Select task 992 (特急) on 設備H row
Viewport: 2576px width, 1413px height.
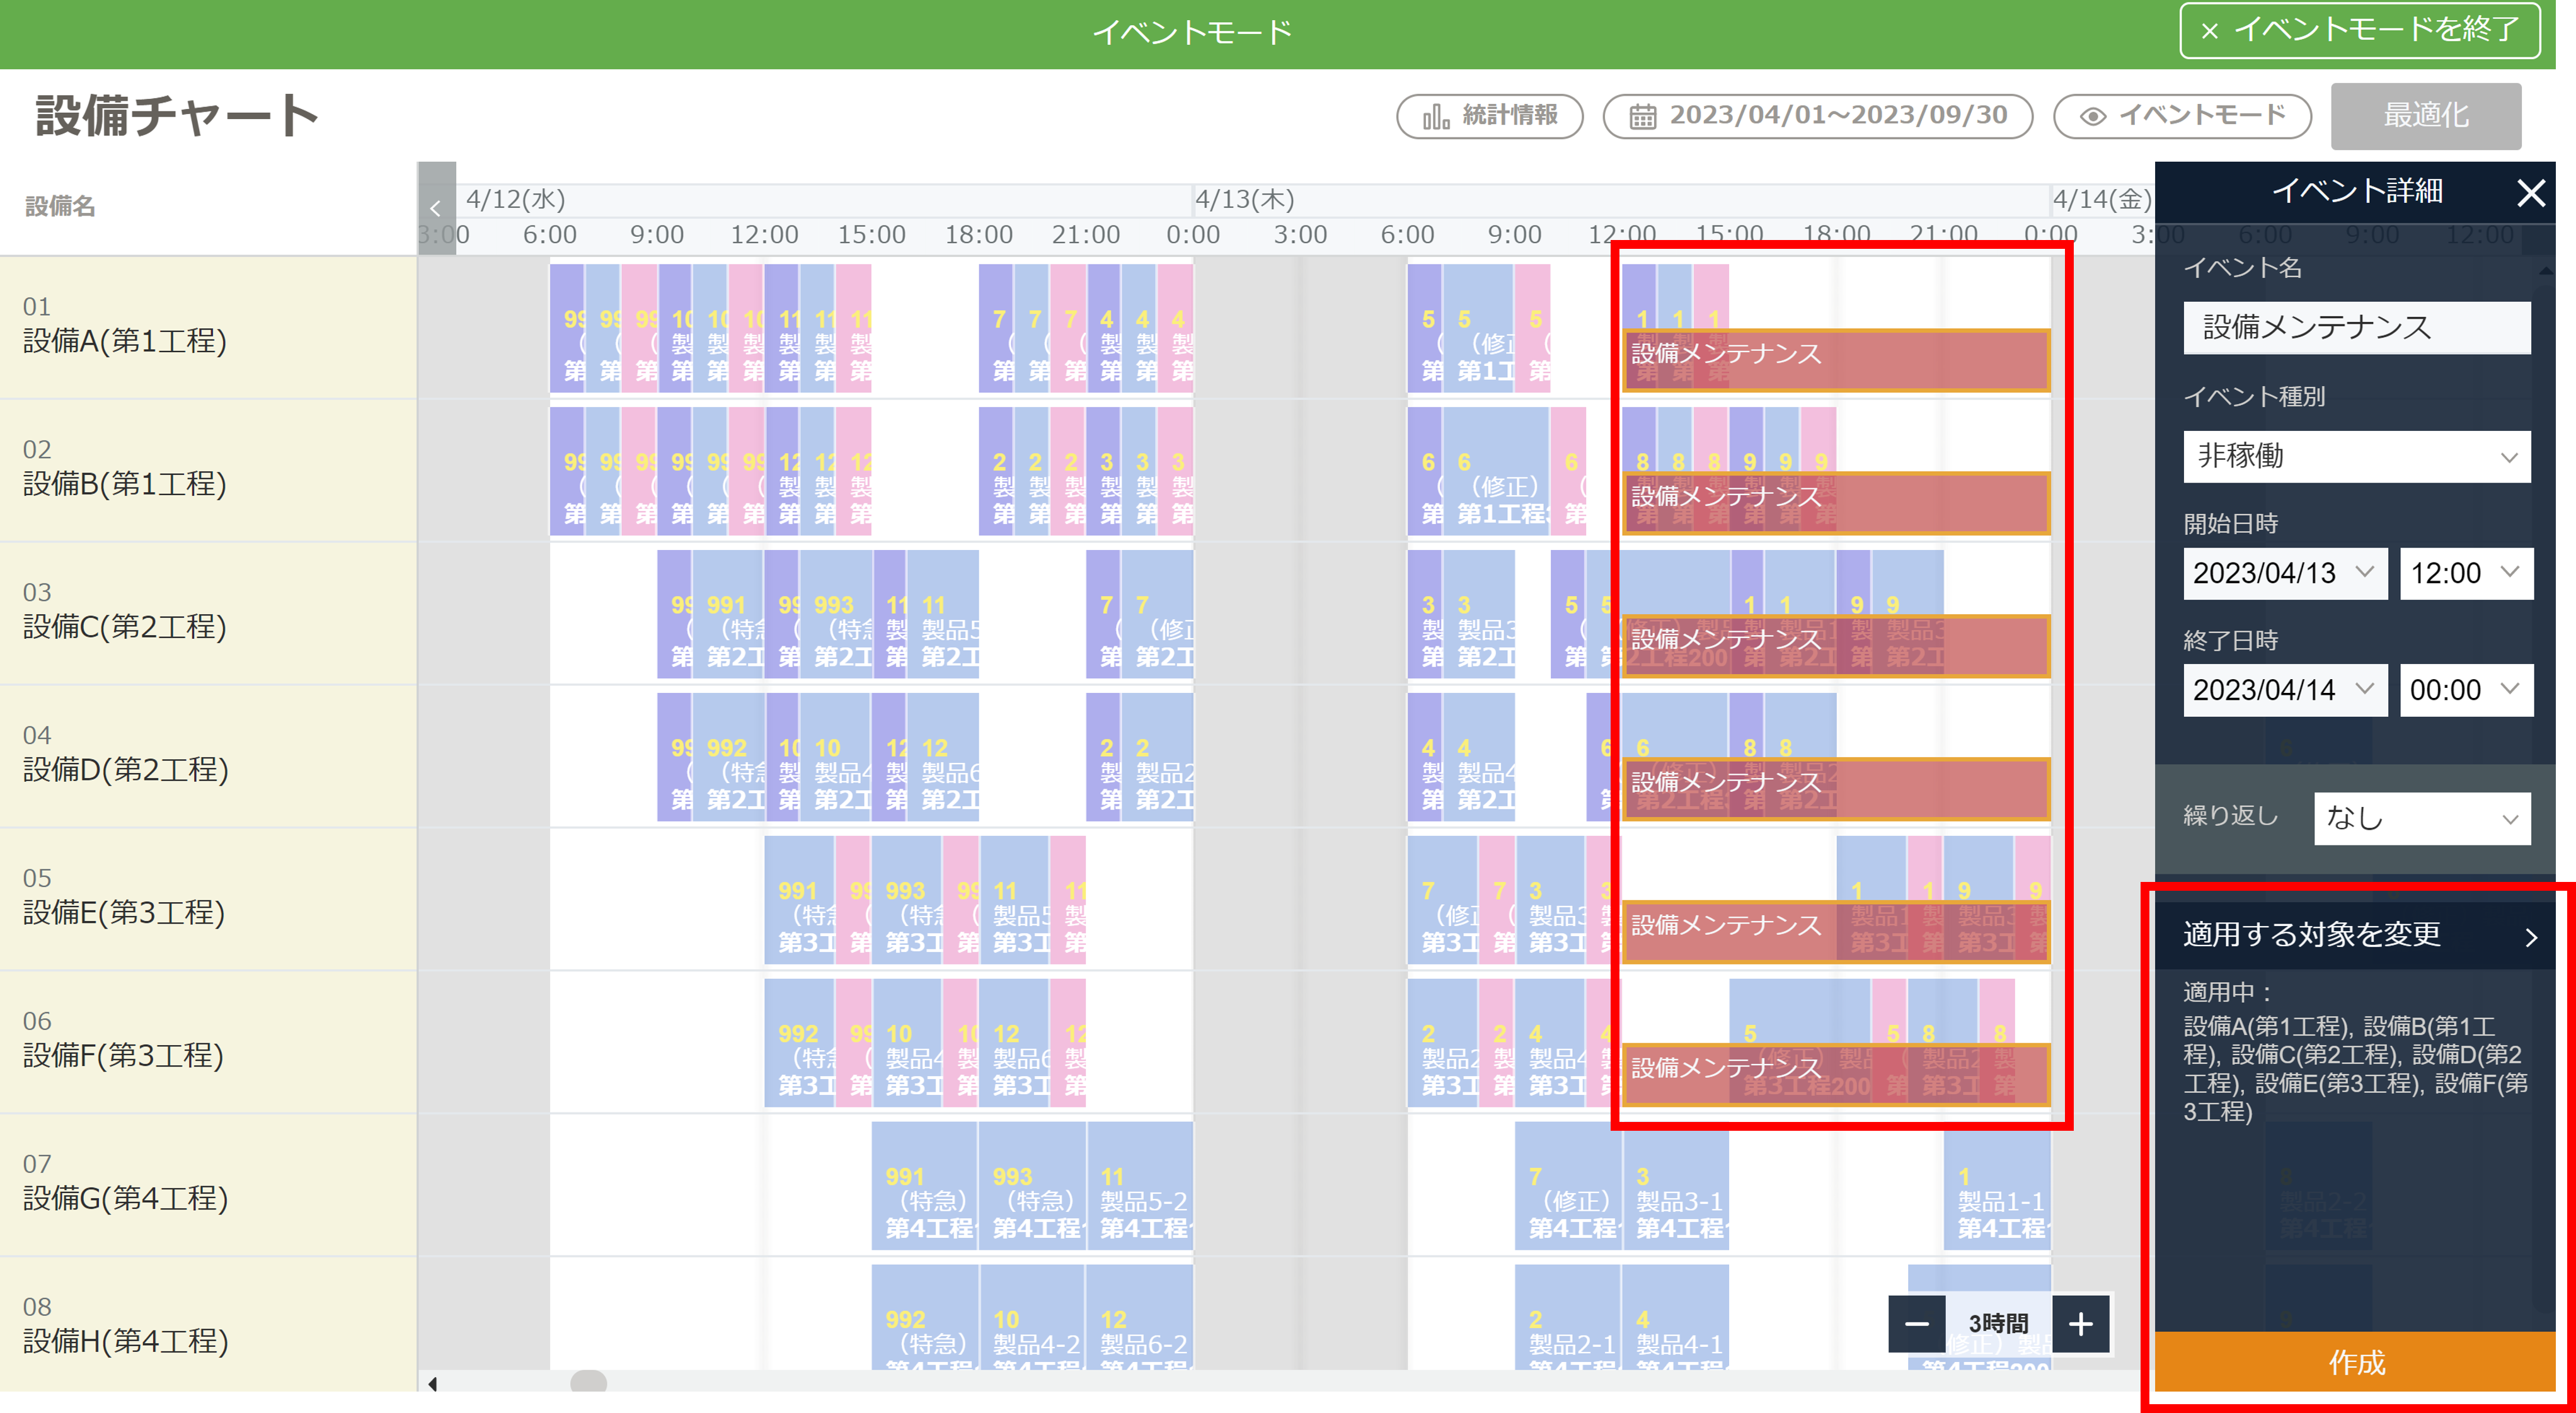924,1318
